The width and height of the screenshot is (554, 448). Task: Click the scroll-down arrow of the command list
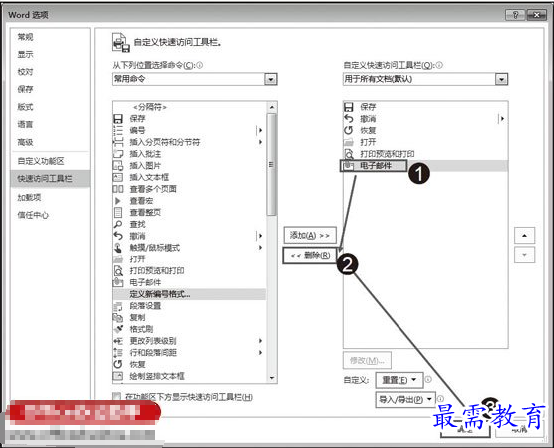pyautogui.click(x=271, y=378)
